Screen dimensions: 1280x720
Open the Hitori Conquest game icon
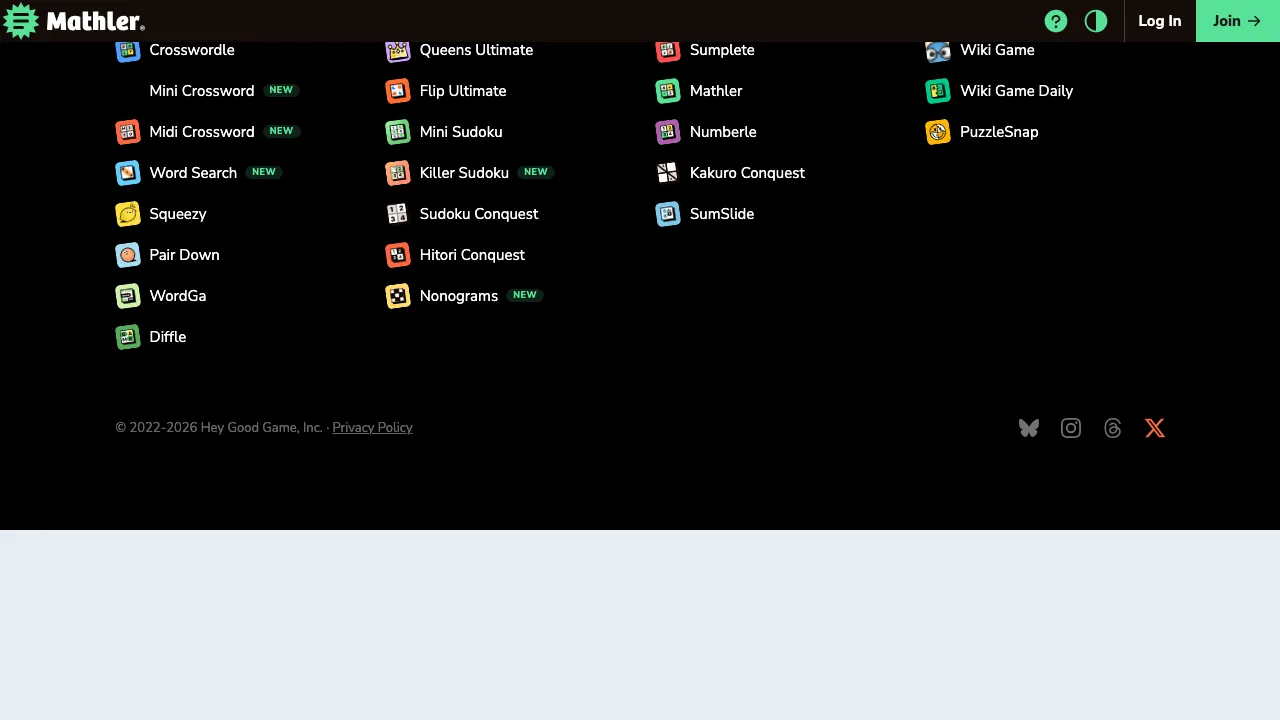tap(398, 255)
